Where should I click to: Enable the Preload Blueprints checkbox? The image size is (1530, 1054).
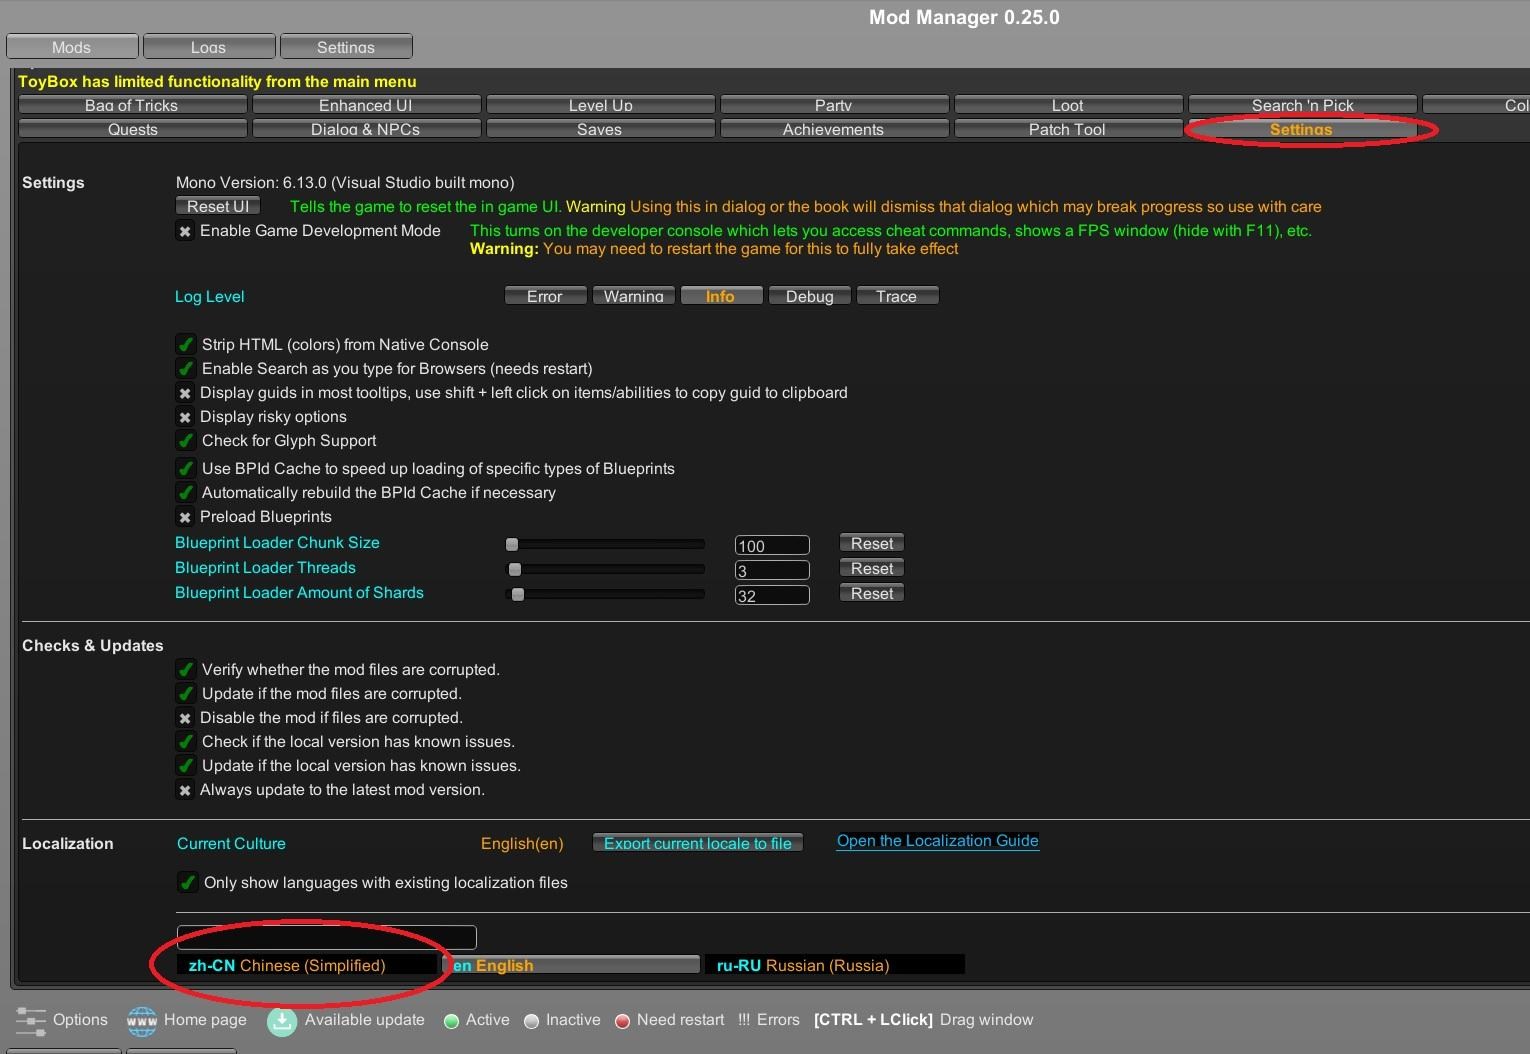185,517
